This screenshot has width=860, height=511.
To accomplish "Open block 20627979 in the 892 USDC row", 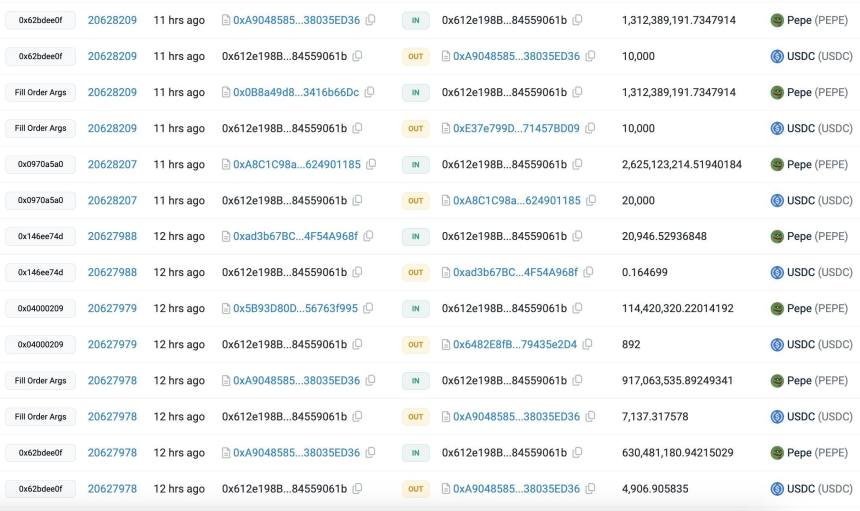I will (x=112, y=344).
